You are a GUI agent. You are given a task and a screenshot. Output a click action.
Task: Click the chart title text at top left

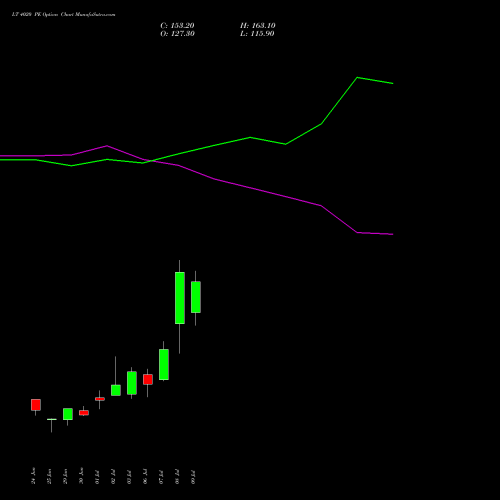click(x=63, y=15)
